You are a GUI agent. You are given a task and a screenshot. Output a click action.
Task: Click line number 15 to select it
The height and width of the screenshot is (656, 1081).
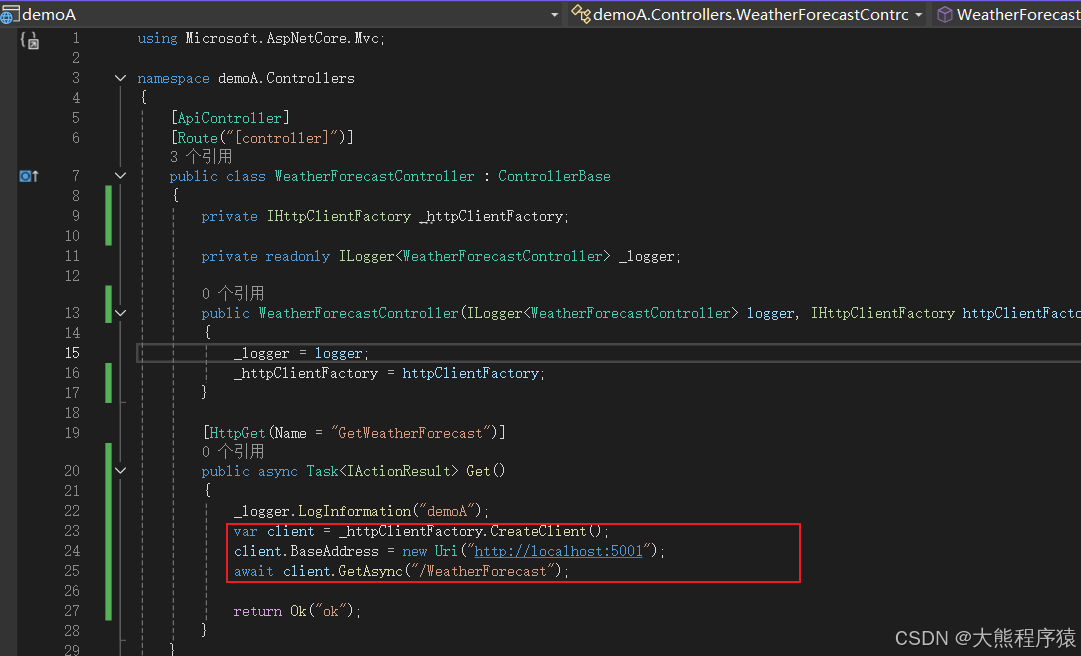point(72,352)
